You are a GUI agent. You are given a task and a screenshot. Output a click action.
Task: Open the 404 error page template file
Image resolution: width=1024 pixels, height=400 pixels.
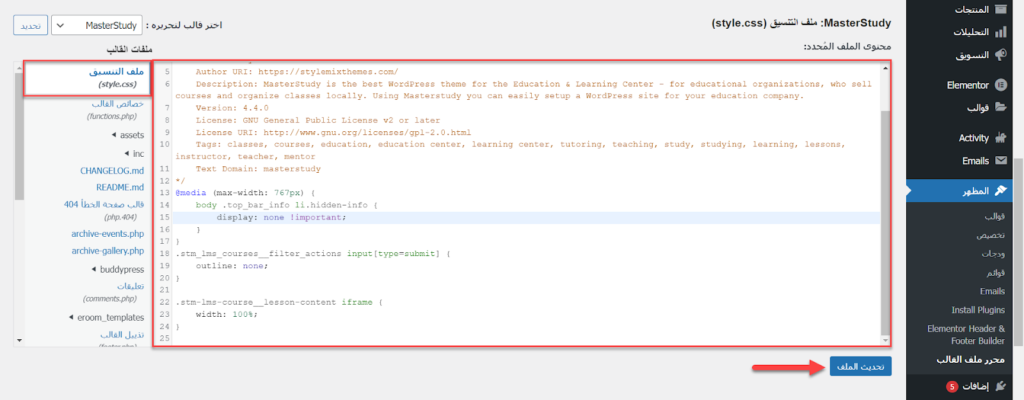[104, 210]
